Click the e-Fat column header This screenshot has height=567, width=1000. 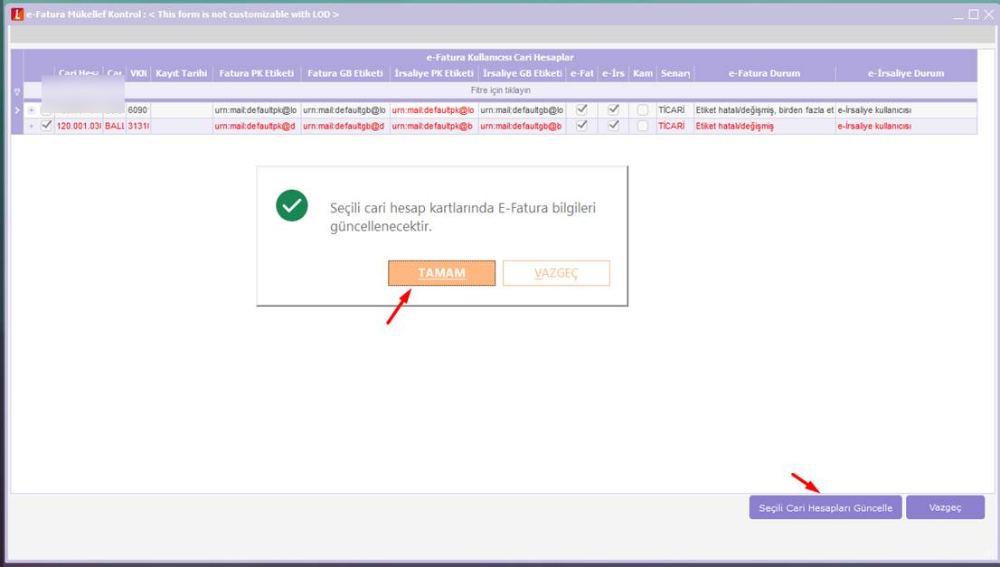tap(582, 73)
